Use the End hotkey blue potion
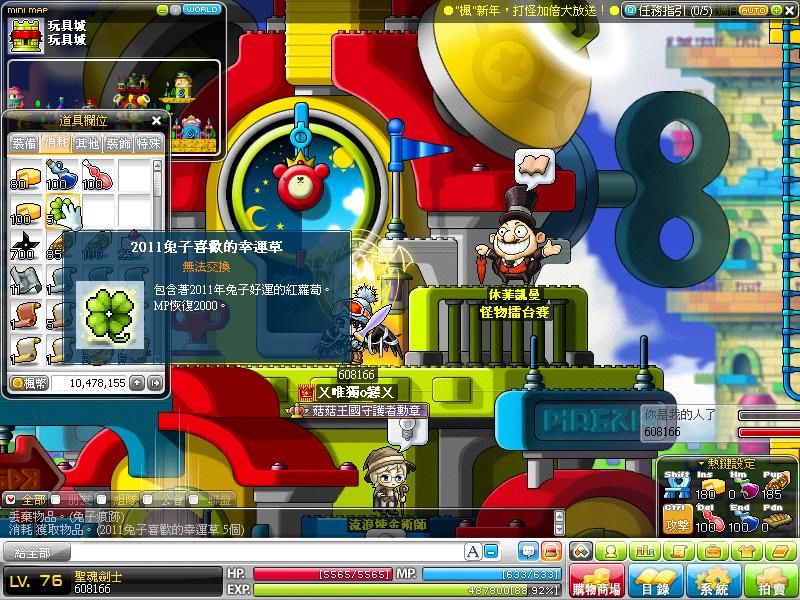This screenshot has width=800, height=600. (743, 520)
